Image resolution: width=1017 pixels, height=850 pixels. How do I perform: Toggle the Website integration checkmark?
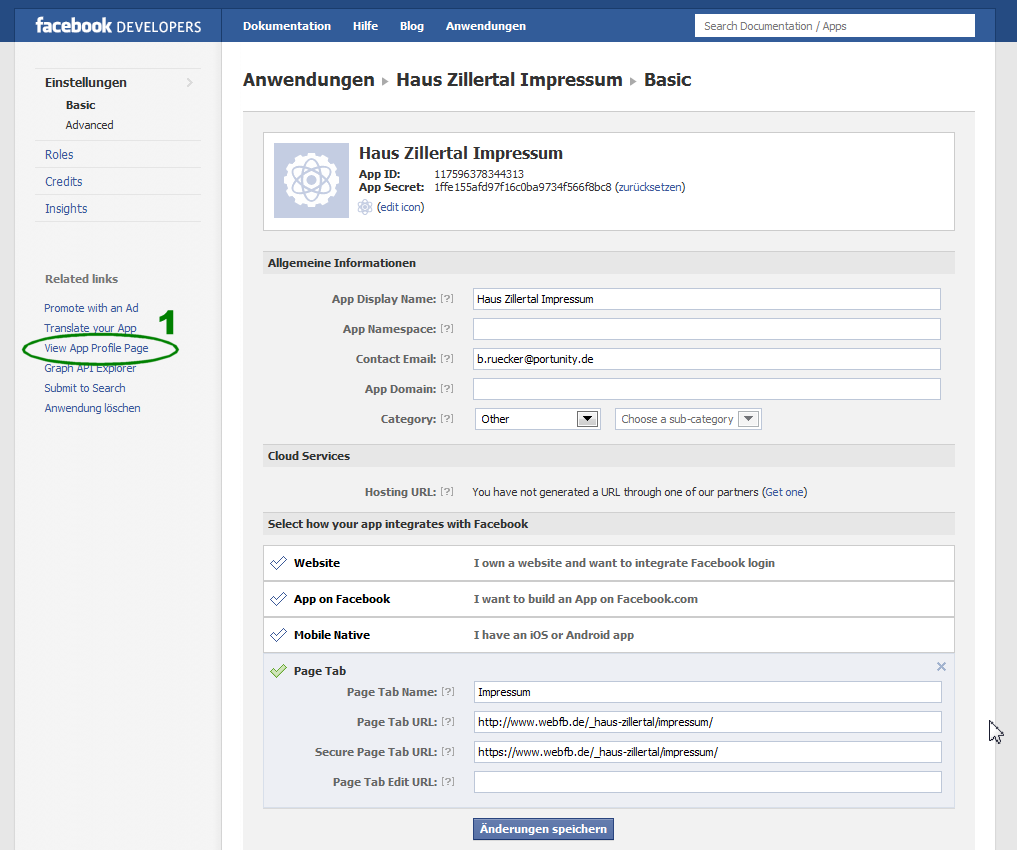point(278,563)
